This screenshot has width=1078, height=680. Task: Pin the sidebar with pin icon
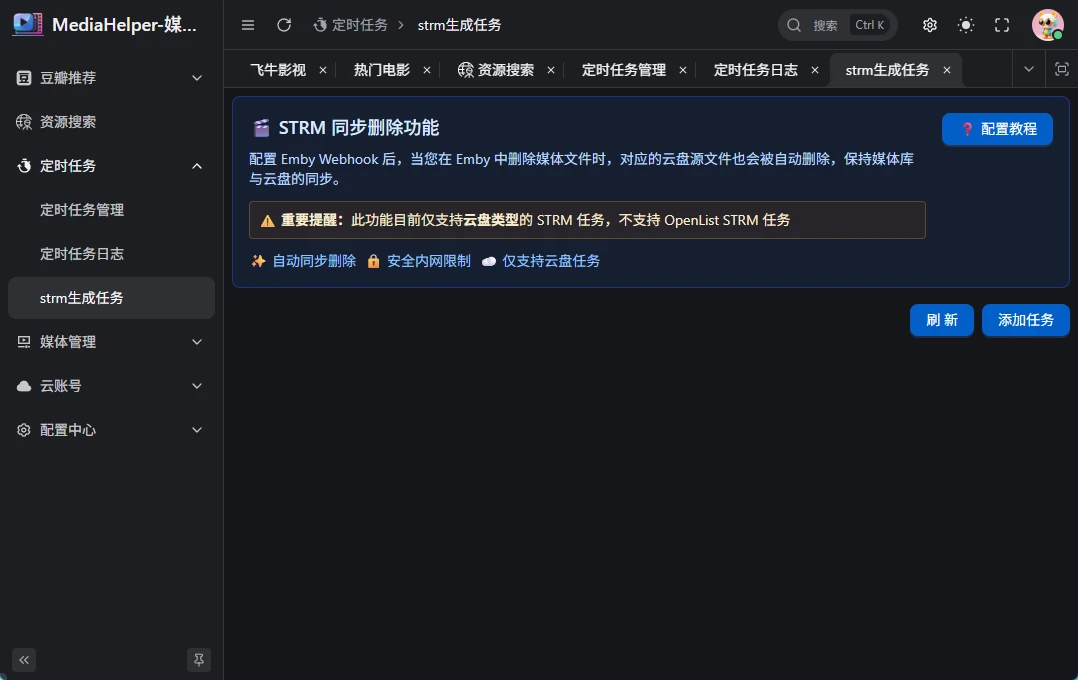pyautogui.click(x=199, y=659)
